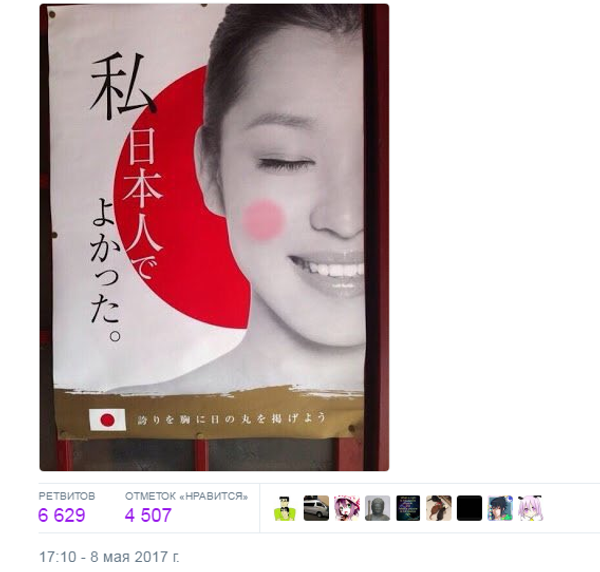Open the green-shirt cartoon man avatar
Image resolution: width=600 pixels, height=572 pixels.
point(285,508)
